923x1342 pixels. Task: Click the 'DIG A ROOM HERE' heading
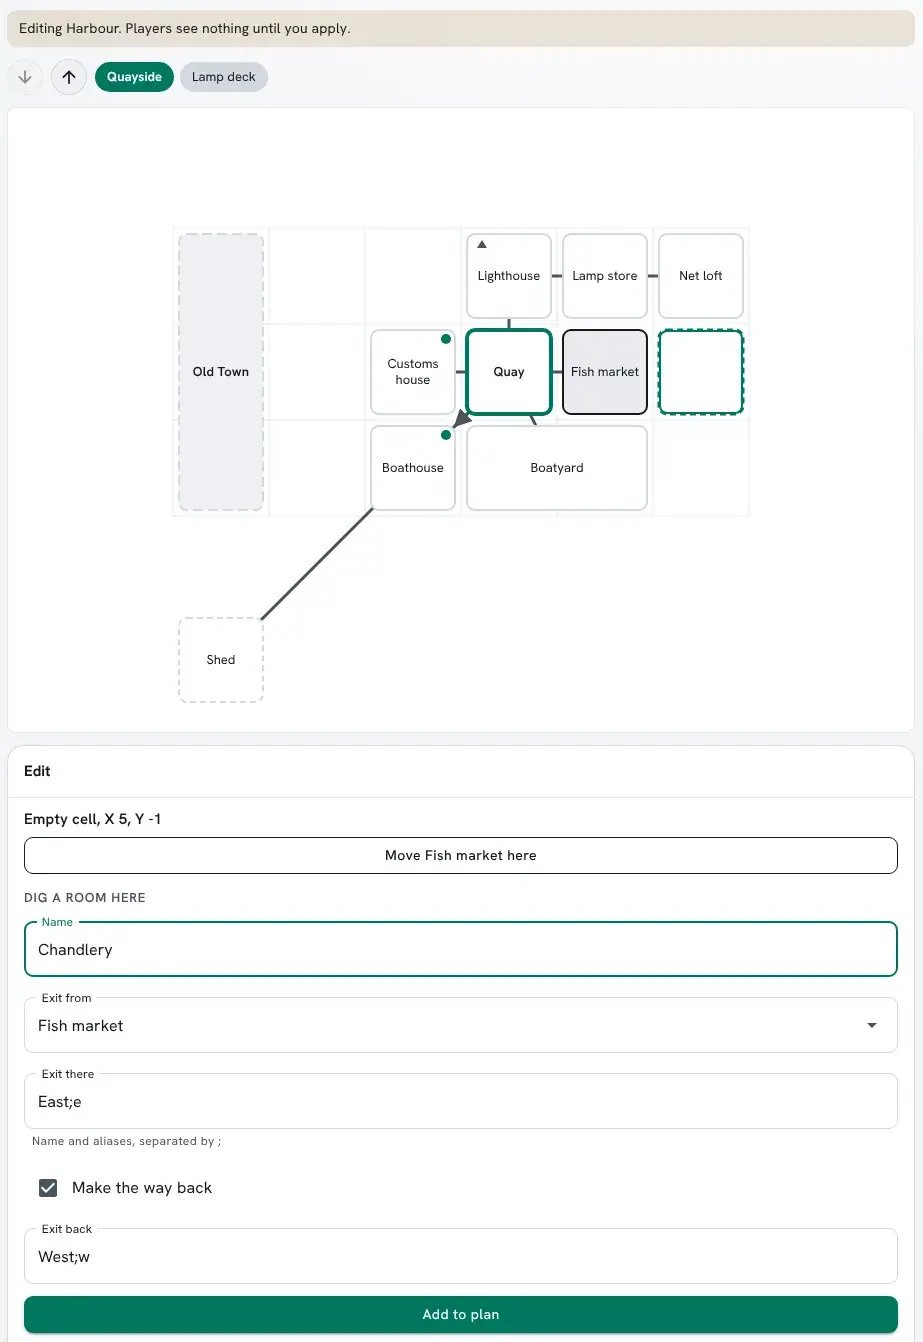(85, 898)
